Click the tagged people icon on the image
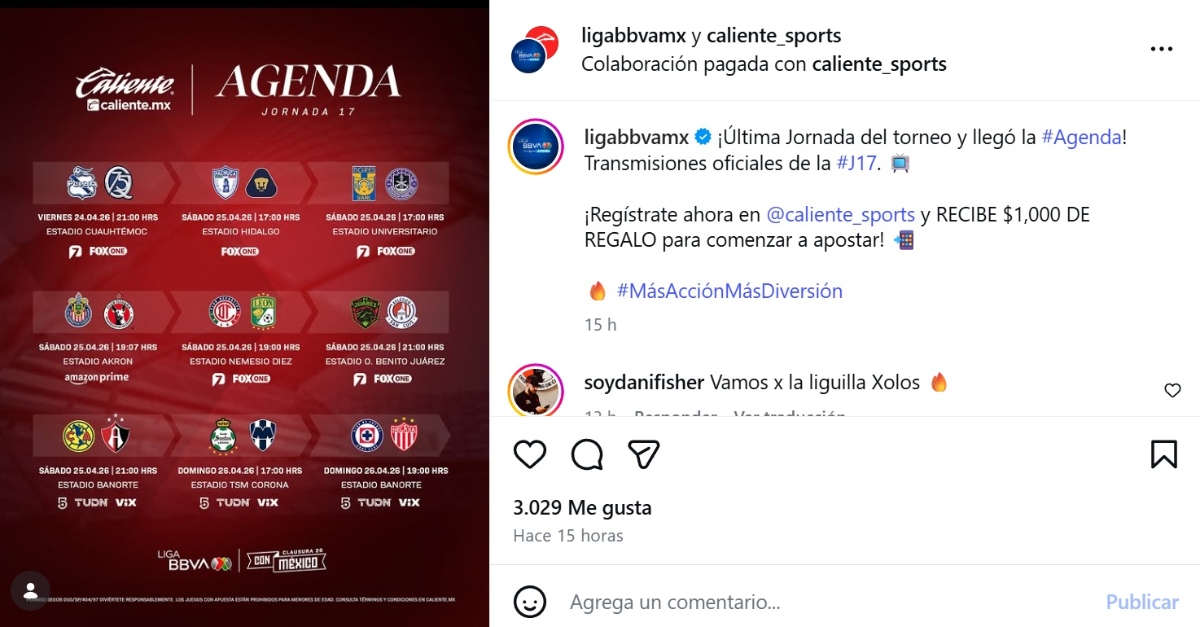This screenshot has height=627, width=1200. click(30, 590)
